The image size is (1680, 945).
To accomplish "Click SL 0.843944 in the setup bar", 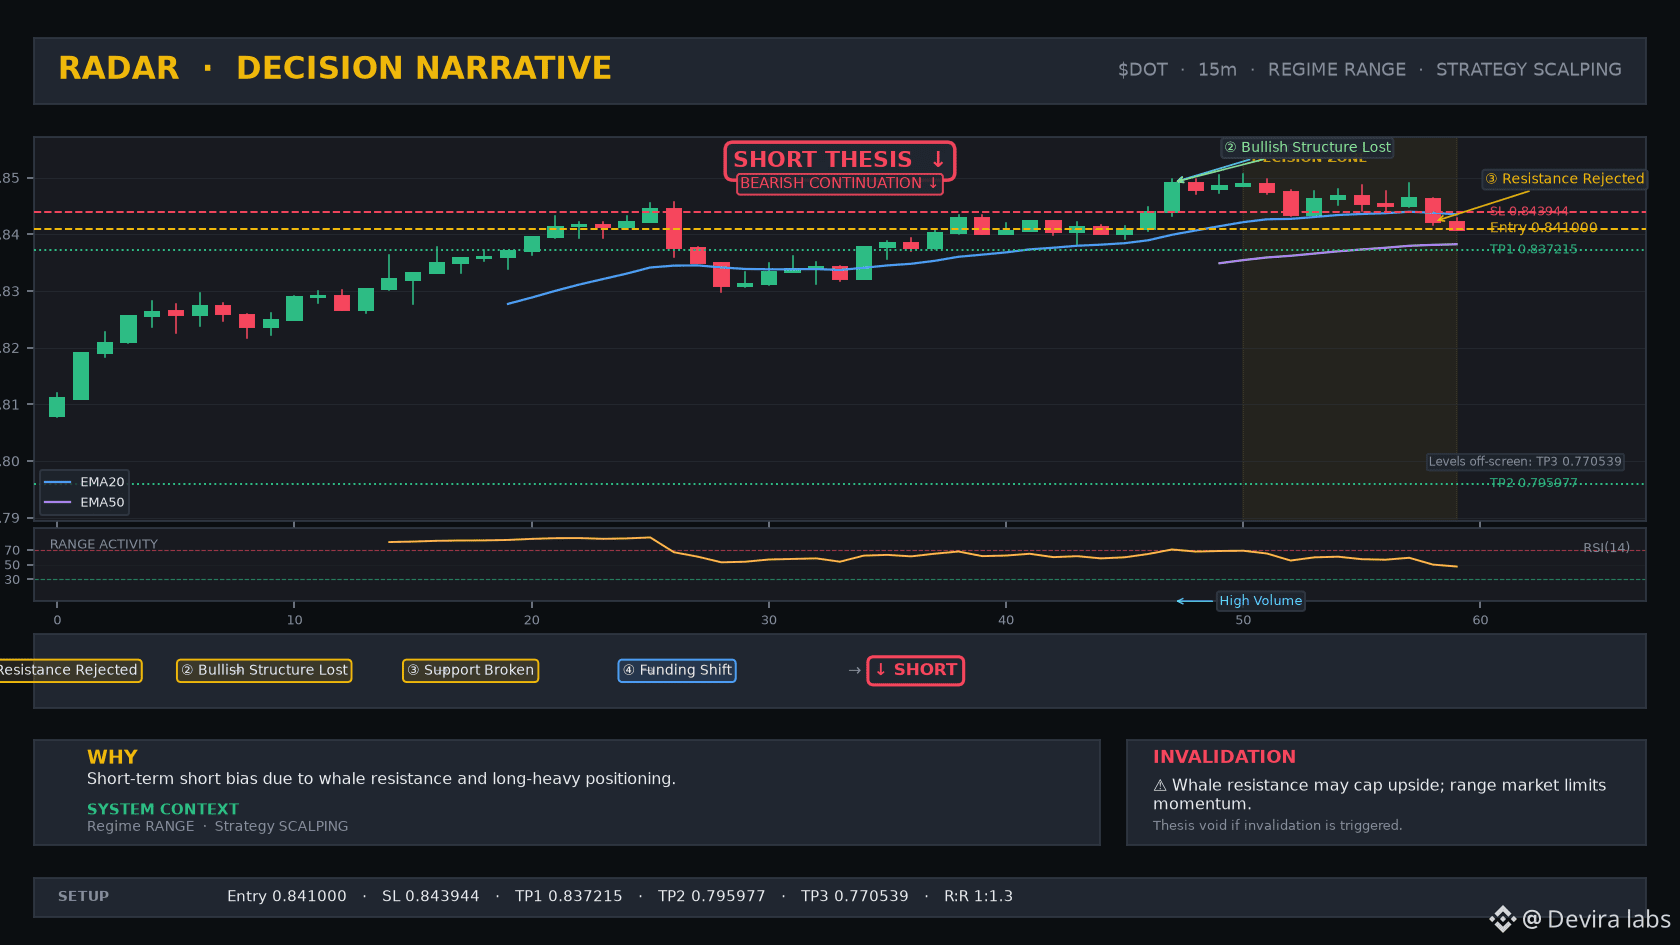I will [431, 897].
